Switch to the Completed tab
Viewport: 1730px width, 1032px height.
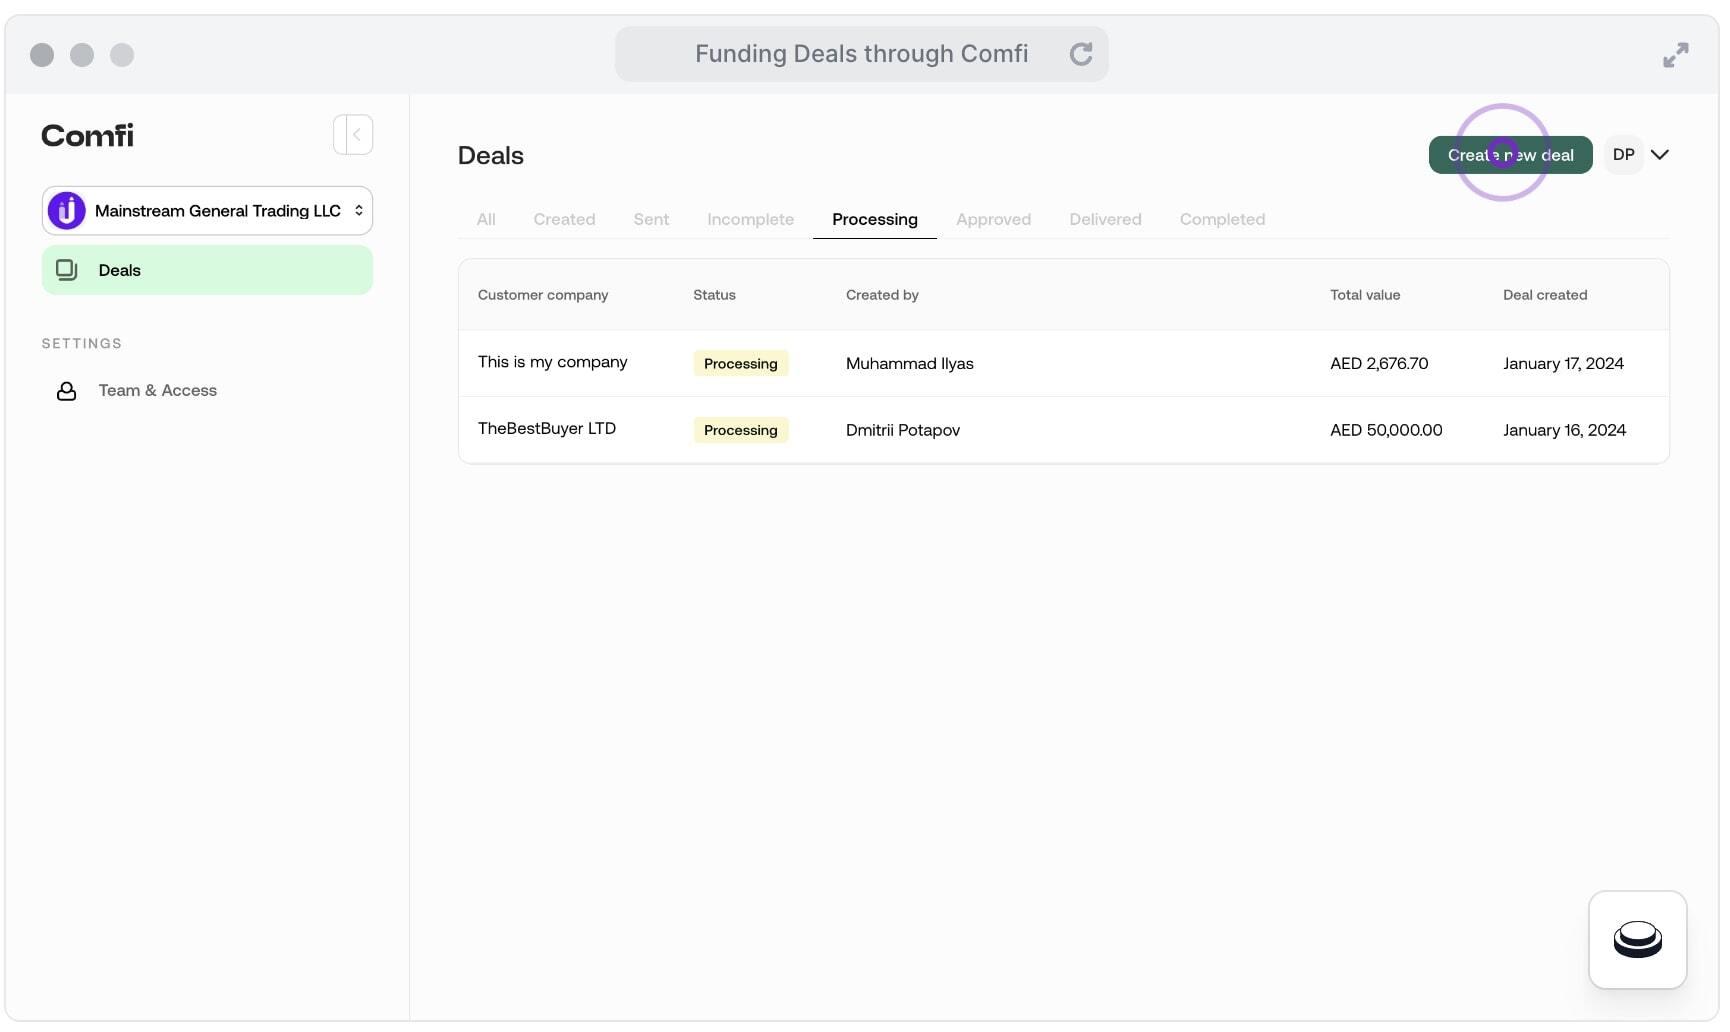pyautogui.click(x=1222, y=219)
